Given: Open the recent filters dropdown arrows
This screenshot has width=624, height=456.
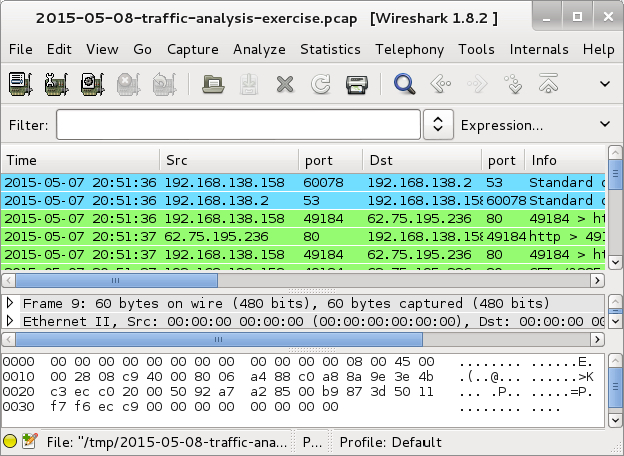Looking at the screenshot, I should pyautogui.click(x=438, y=125).
